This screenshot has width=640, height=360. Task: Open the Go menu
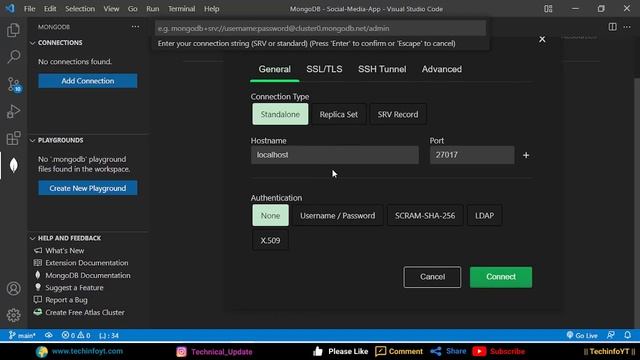(132, 9)
